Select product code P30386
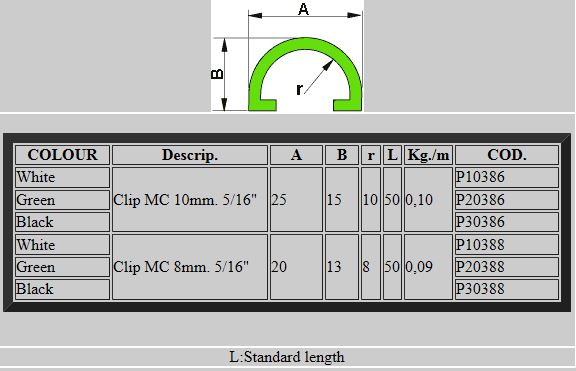This screenshot has height=371, width=576. (480, 222)
